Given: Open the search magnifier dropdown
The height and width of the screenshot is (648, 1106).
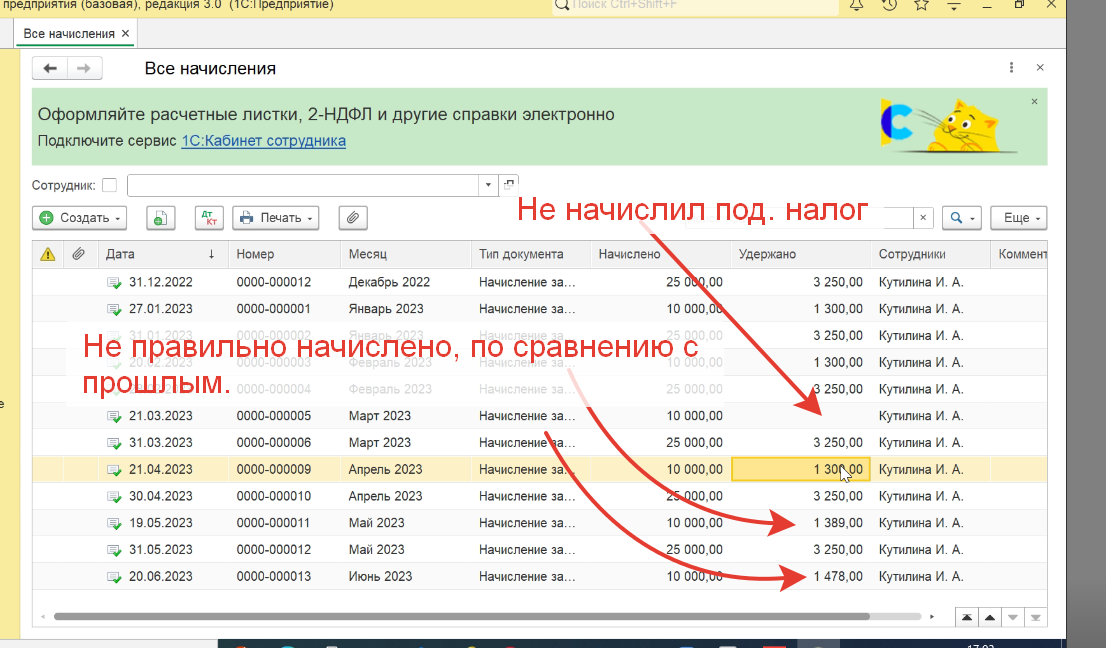Looking at the screenshot, I should [x=963, y=217].
